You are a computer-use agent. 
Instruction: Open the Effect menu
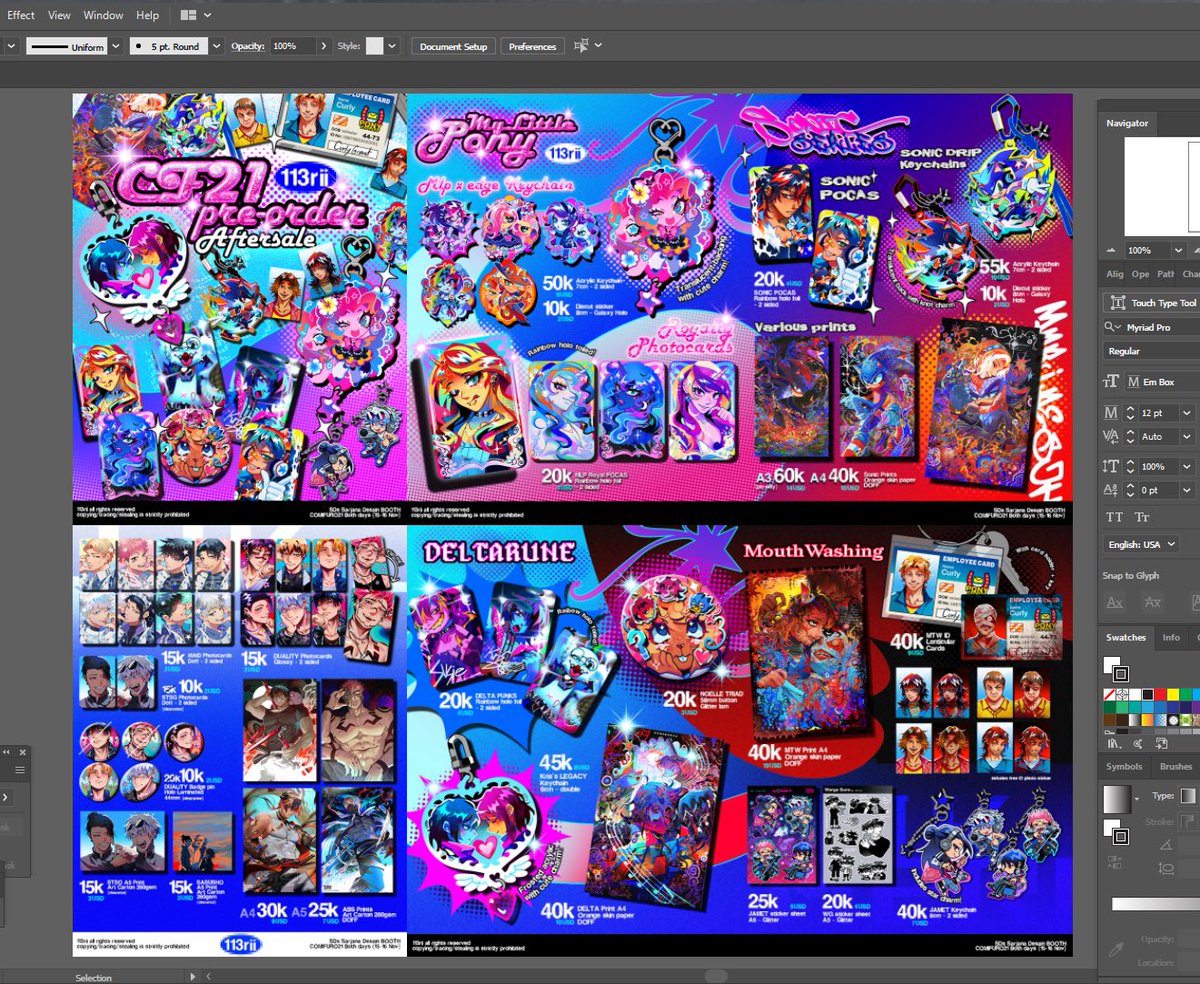click(x=20, y=15)
